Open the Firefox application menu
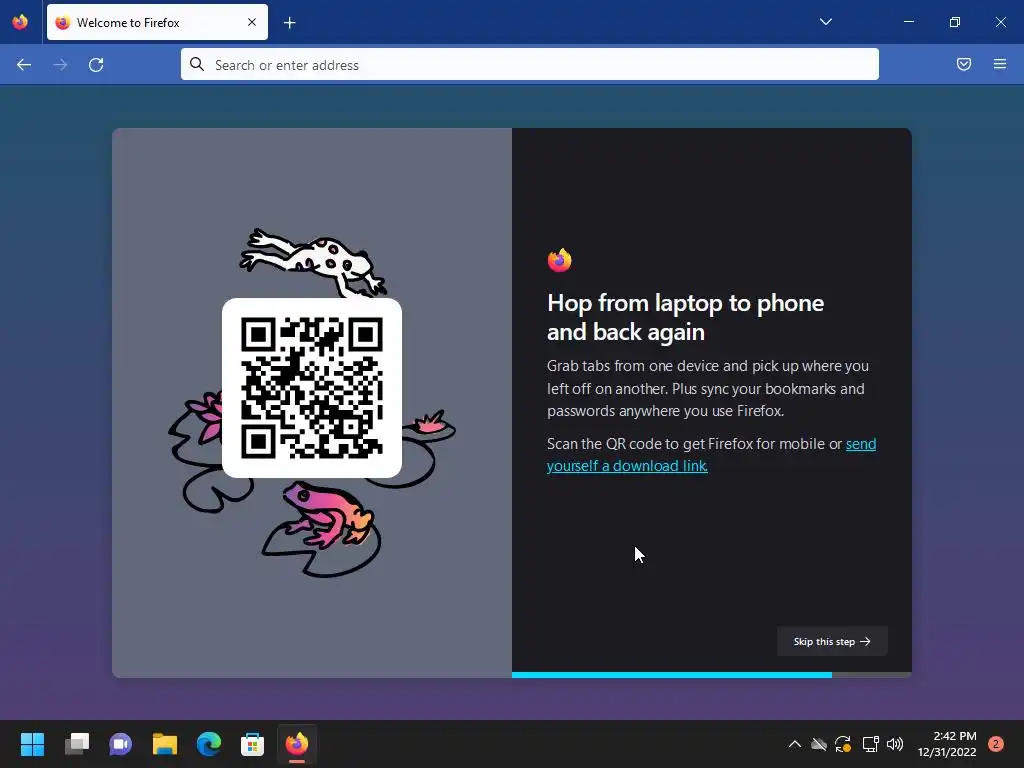 tap(1000, 64)
